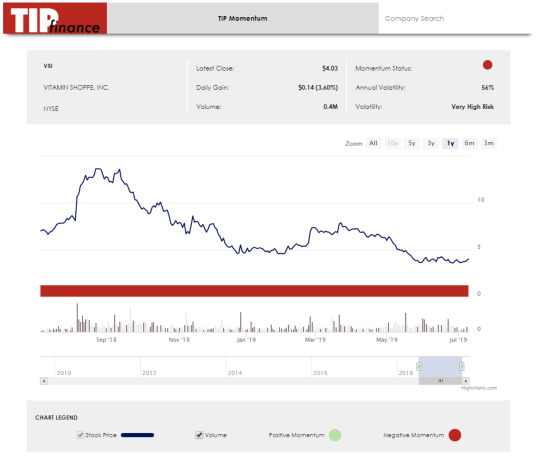Image resolution: width=540 pixels, height=459 pixels.
Task: Open the TIP Momentum tab
Action: [243, 19]
